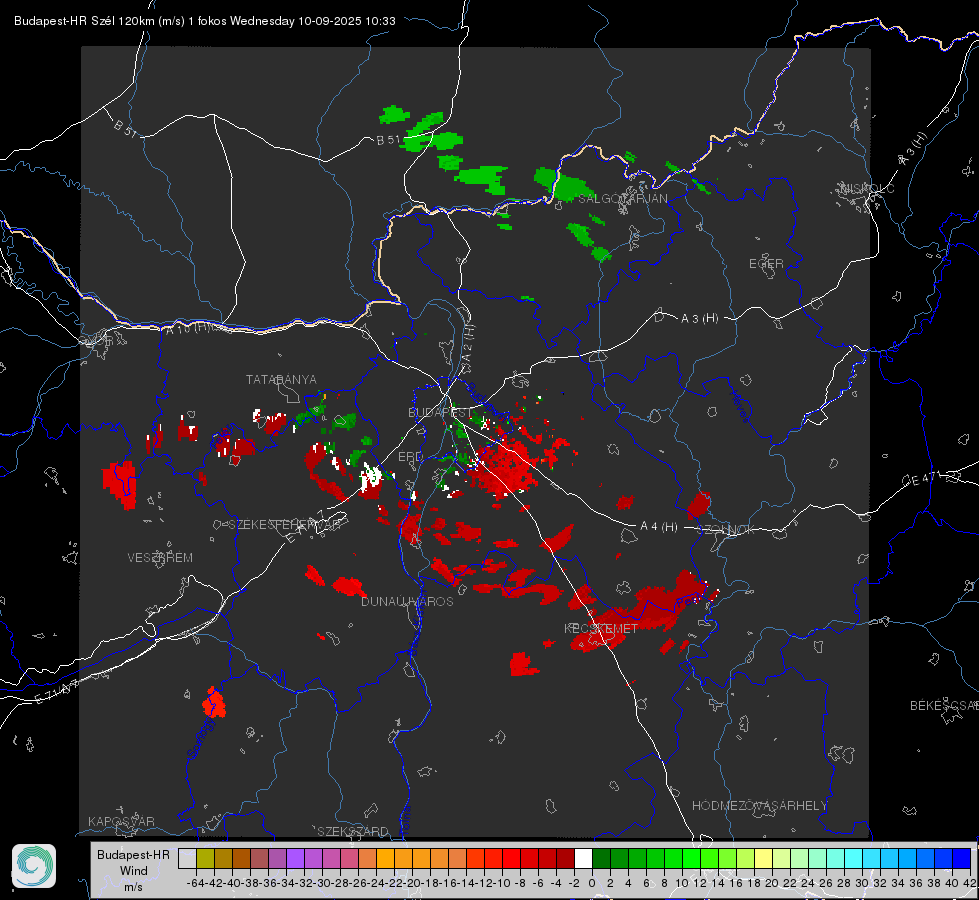The width and height of the screenshot is (979, 900).
Task: Click the KAPOSVÁR city label
Action: pos(121,821)
